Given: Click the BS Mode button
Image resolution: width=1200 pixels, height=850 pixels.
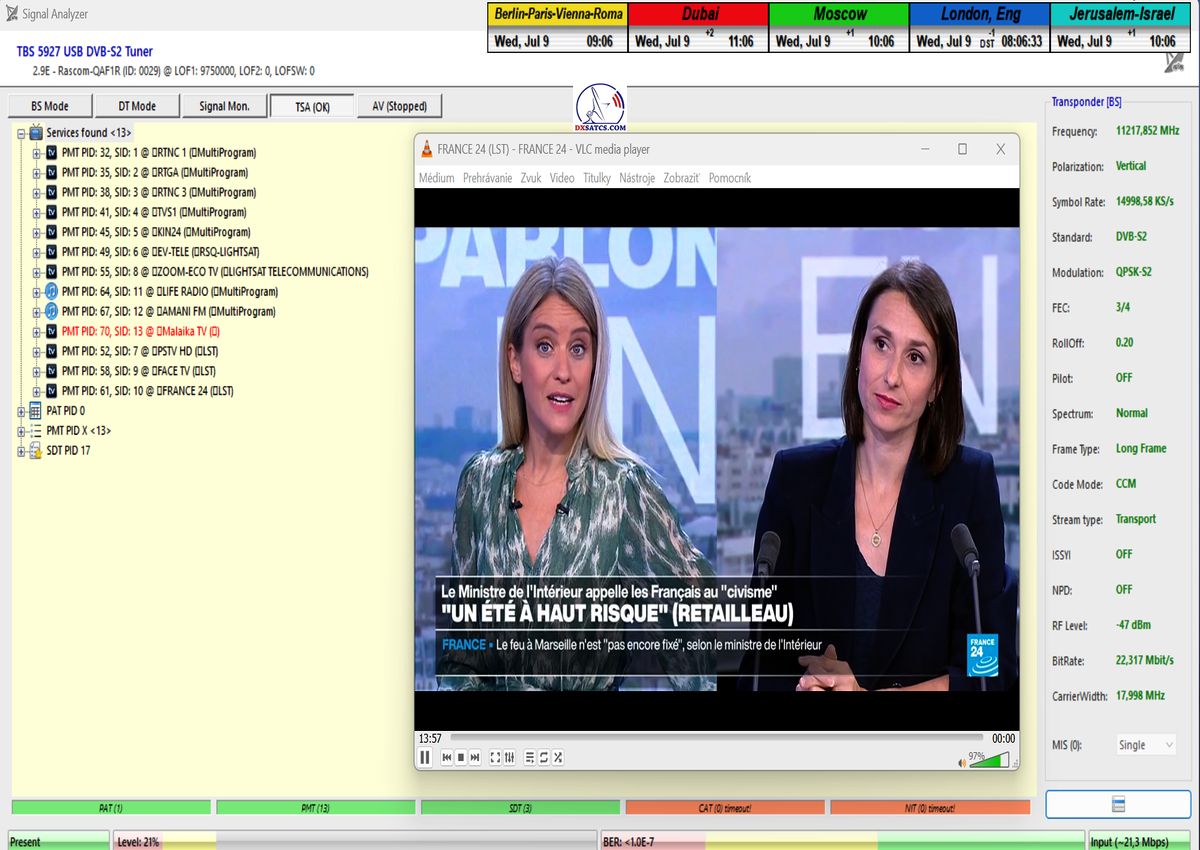Looking at the screenshot, I should [50, 106].
